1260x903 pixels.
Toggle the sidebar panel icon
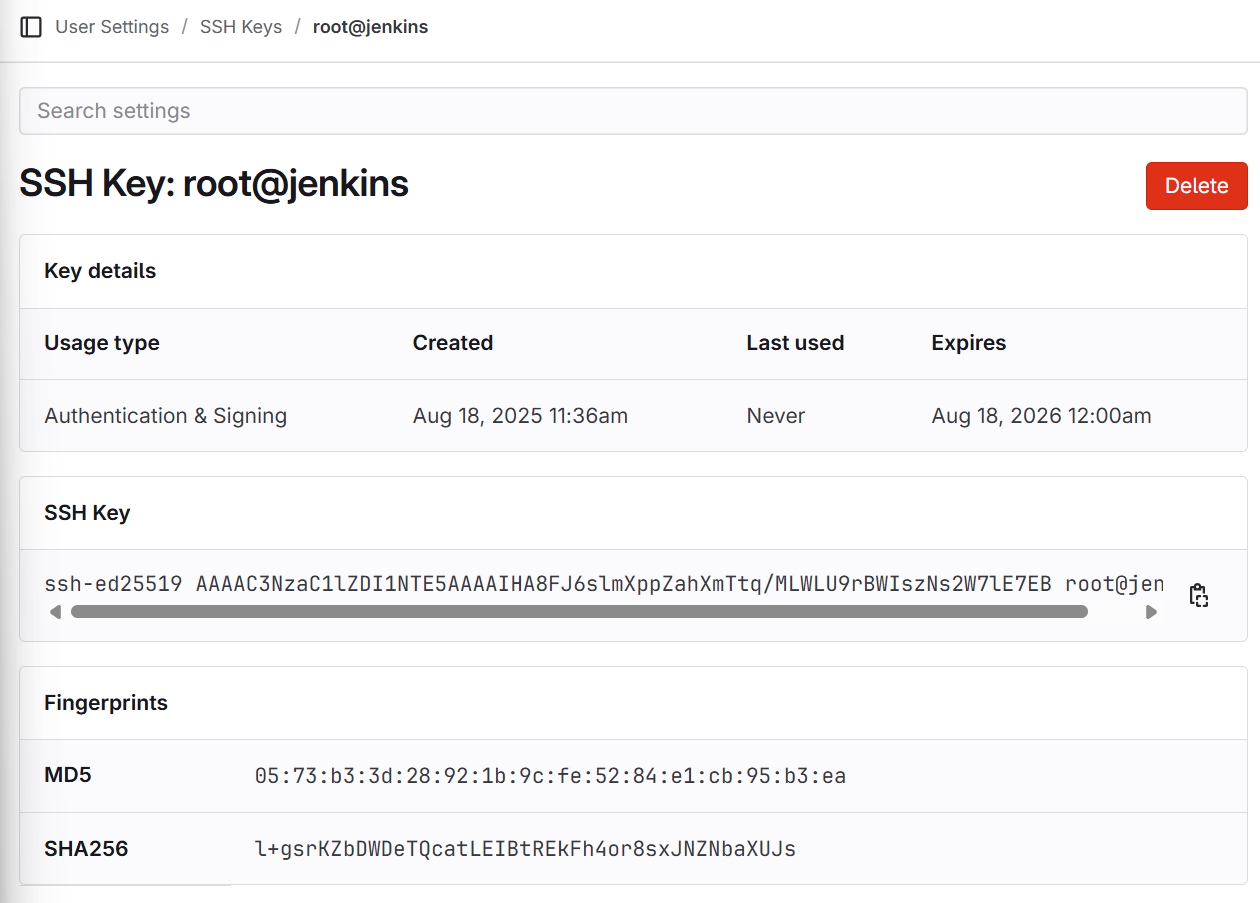(x=31, y=27)
